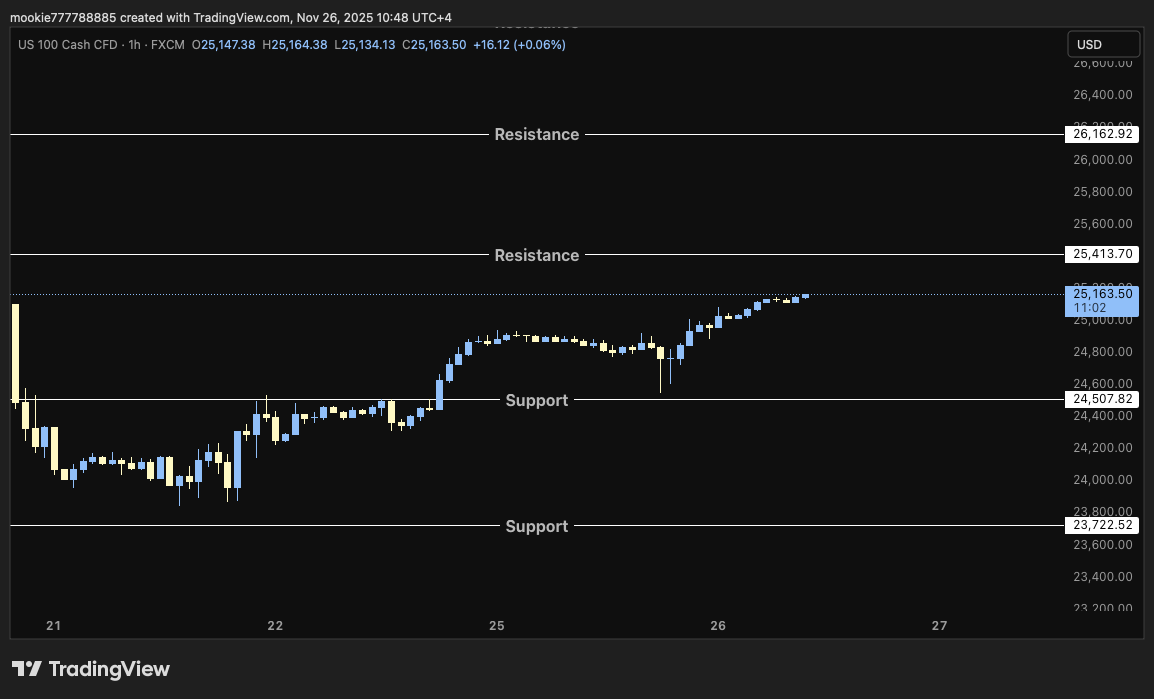This screenshot has width=1154, height=699.
Task: Click the 25,413.70 price axis tag
Action: [1102, 254]
